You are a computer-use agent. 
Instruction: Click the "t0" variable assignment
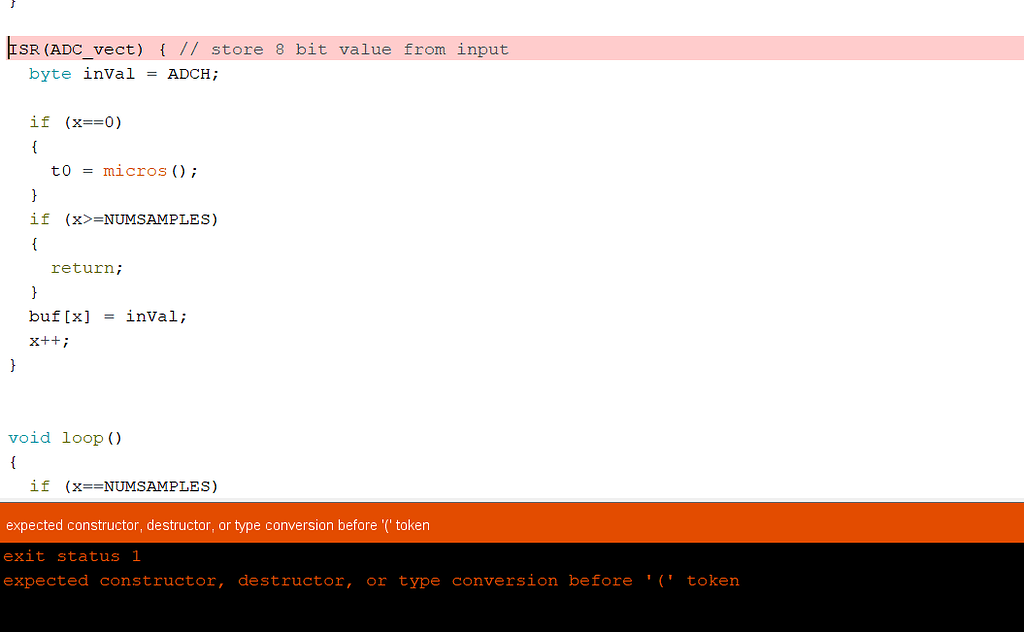(x=61, y=171)
